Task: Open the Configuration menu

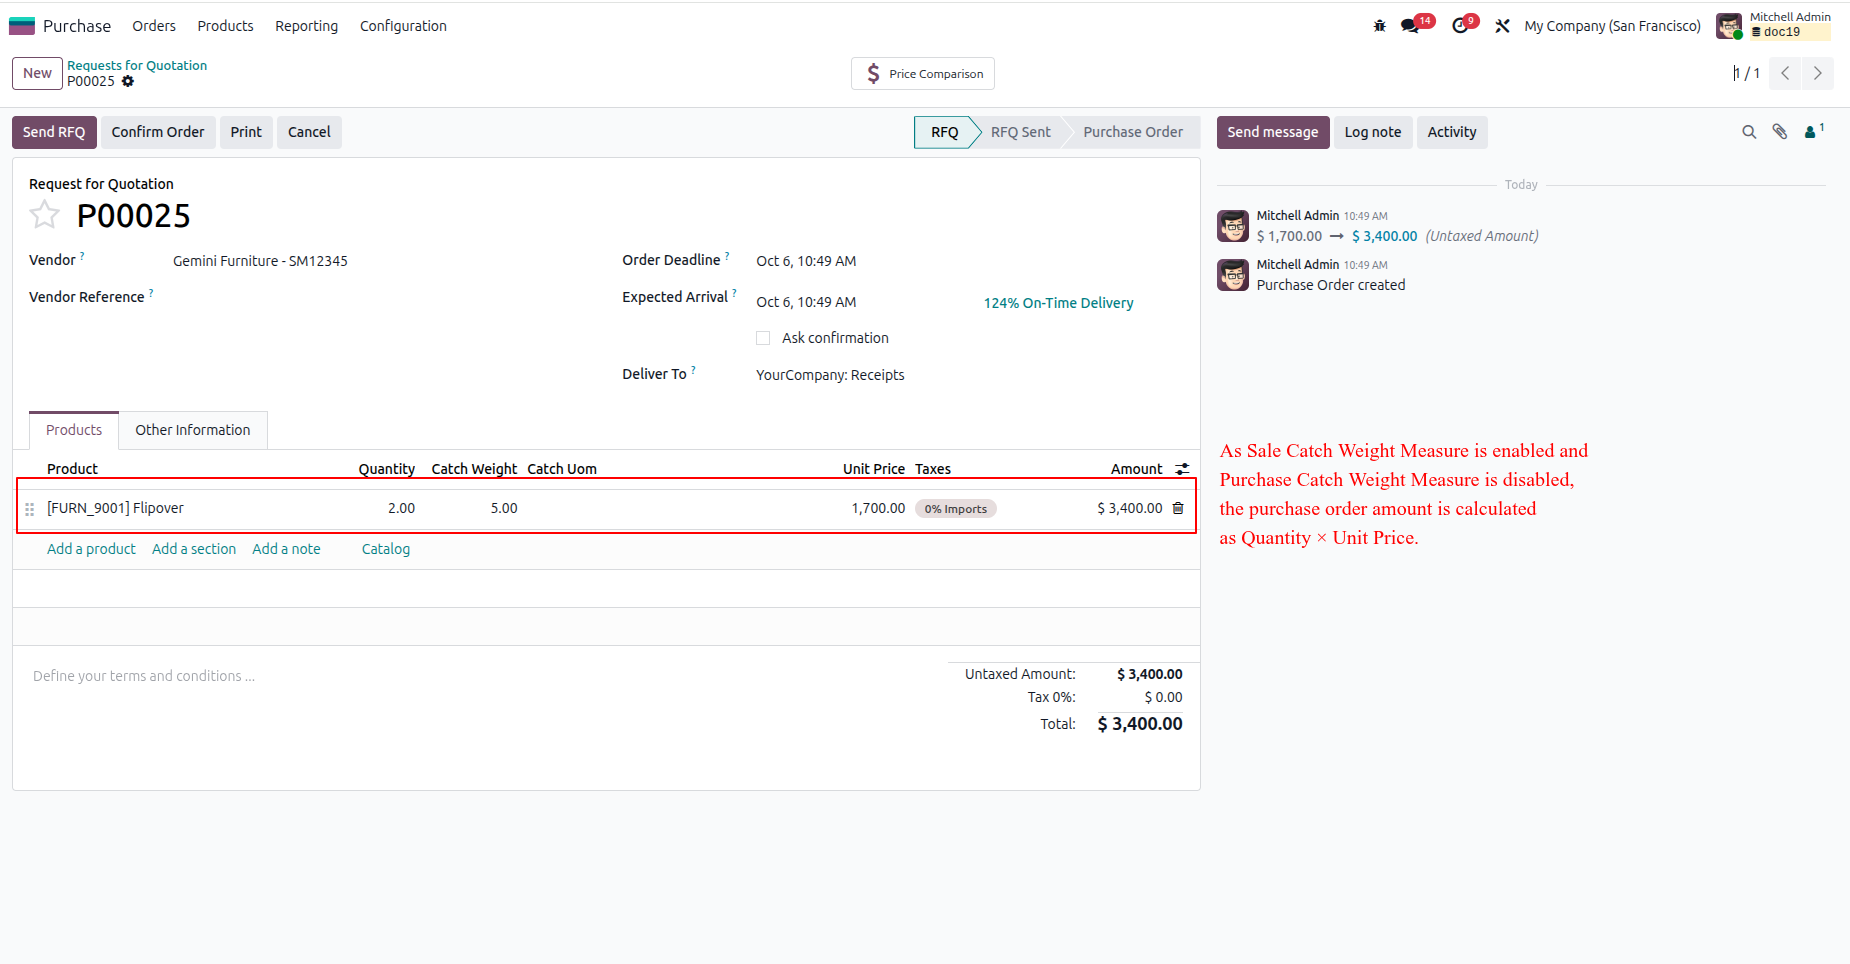Action: [x=403, y=26]
